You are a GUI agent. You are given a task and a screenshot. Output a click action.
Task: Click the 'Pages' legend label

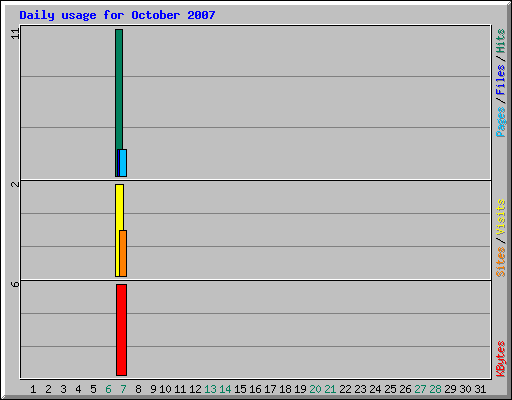pyautogui.click(x=500, y=122)
